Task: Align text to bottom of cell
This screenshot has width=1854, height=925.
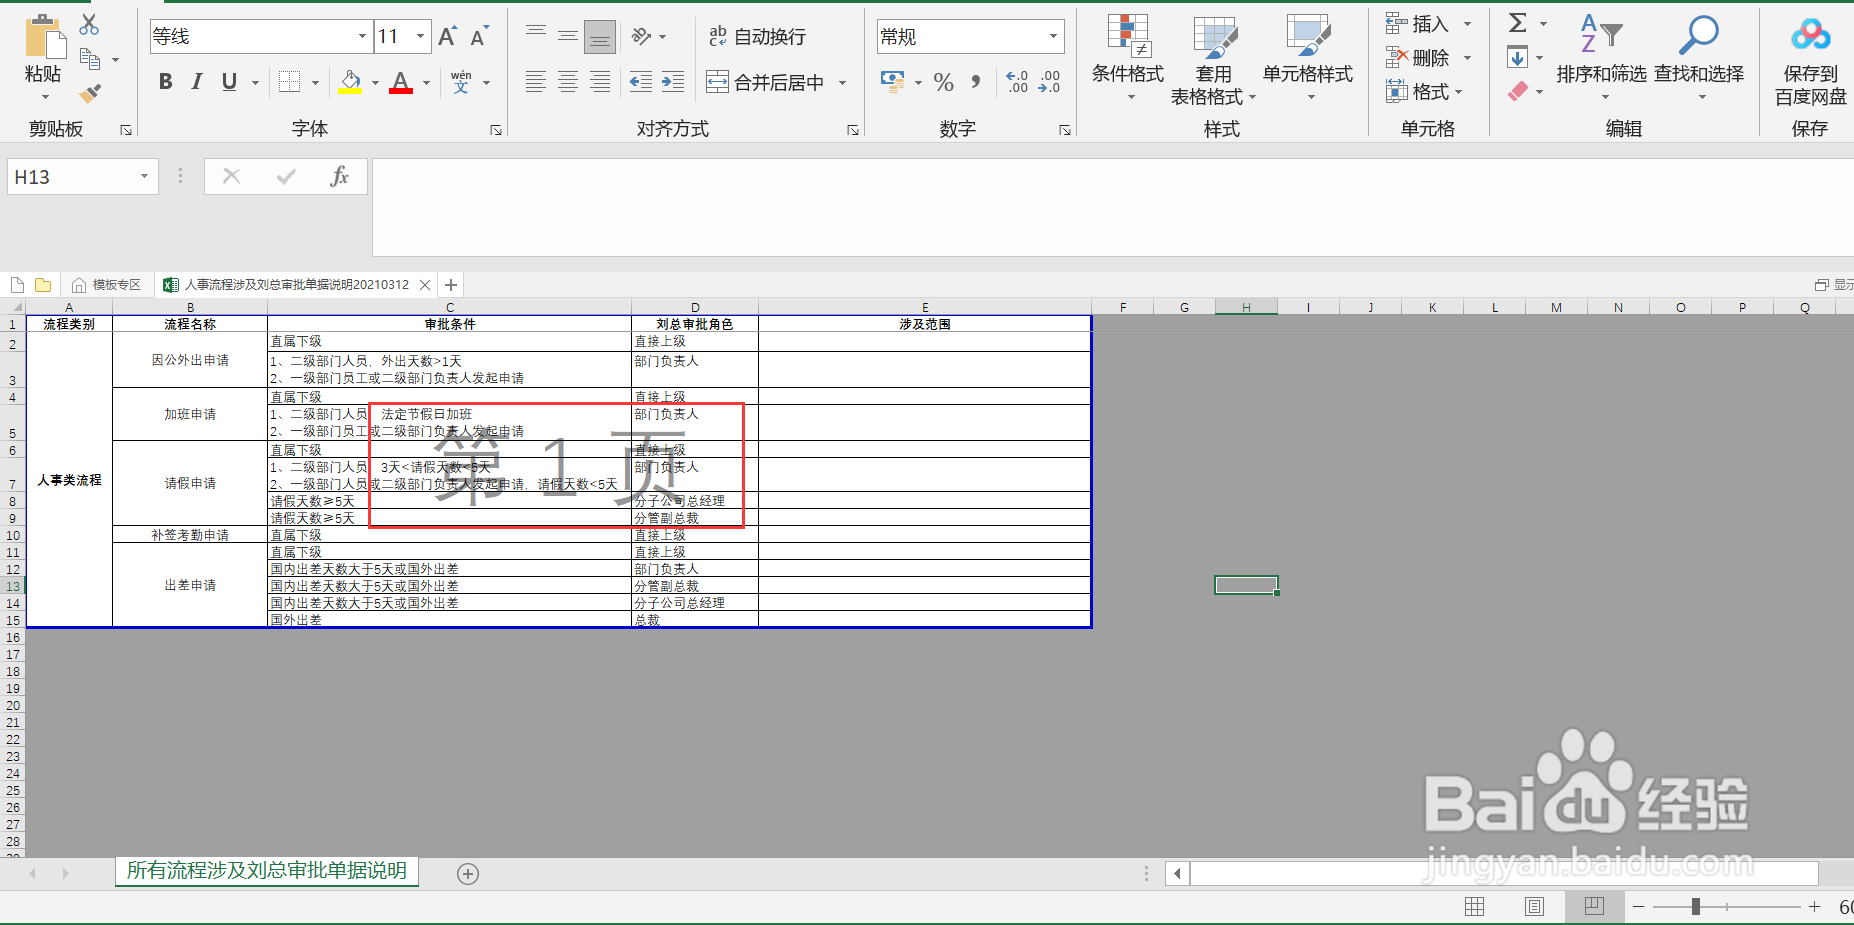Action: click(x=600, y=37)
